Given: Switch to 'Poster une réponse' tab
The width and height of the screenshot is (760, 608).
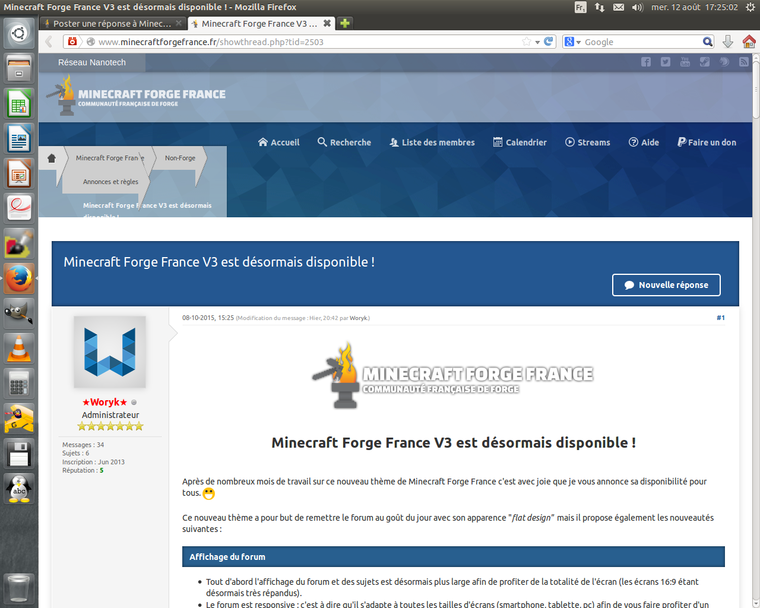Looking at the screenshot, I should click(112, 23).
